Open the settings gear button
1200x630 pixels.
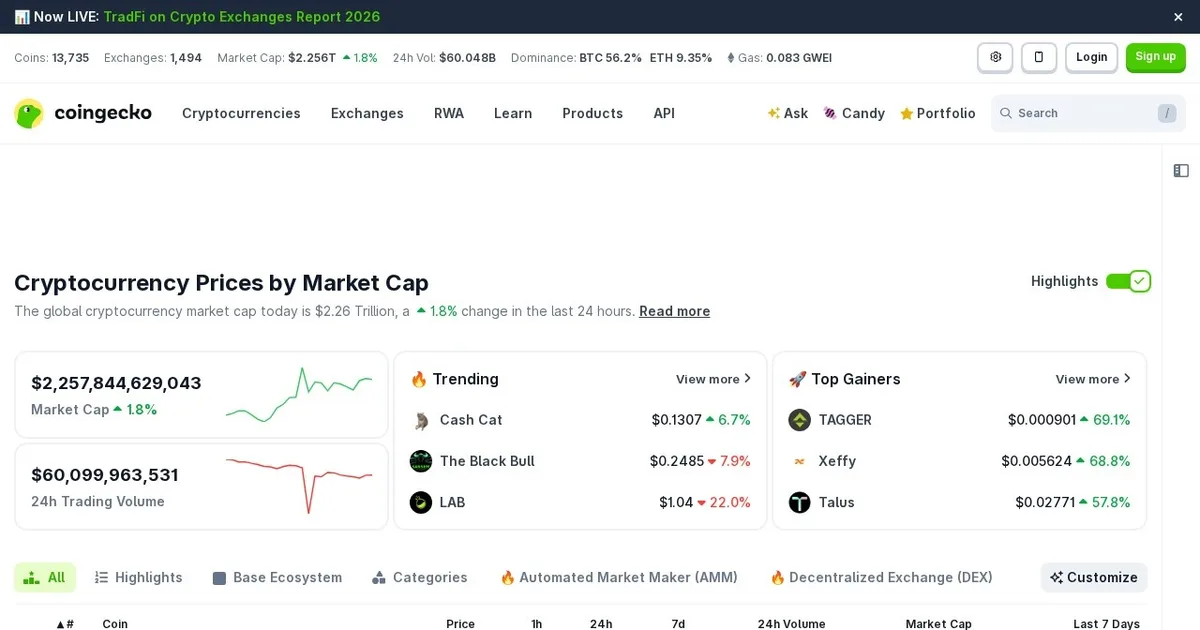pos(995,57)
